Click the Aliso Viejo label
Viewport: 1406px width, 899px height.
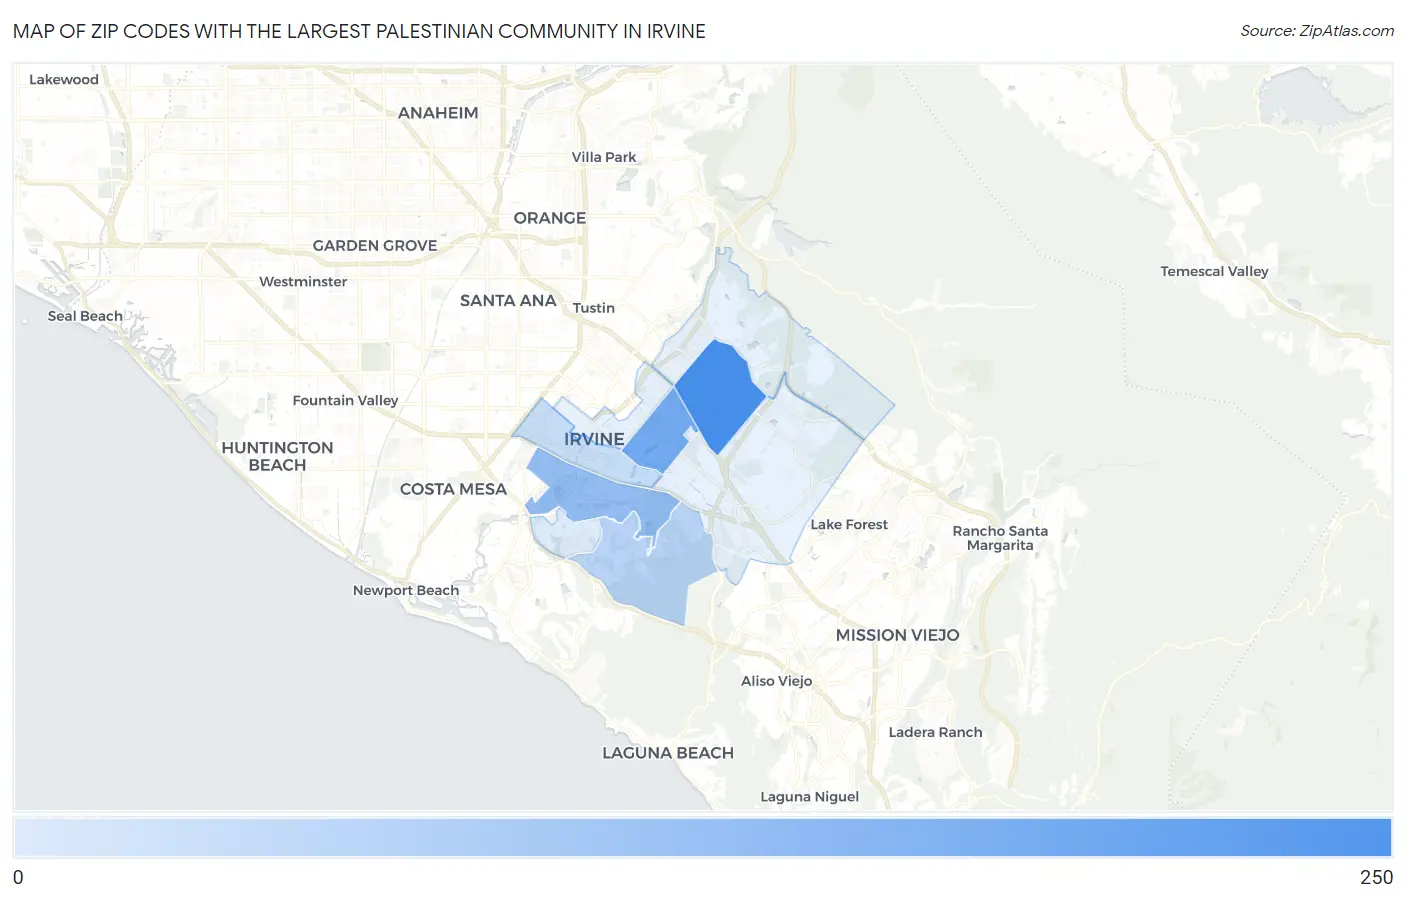pyautogui.click(x=777, y=681)
